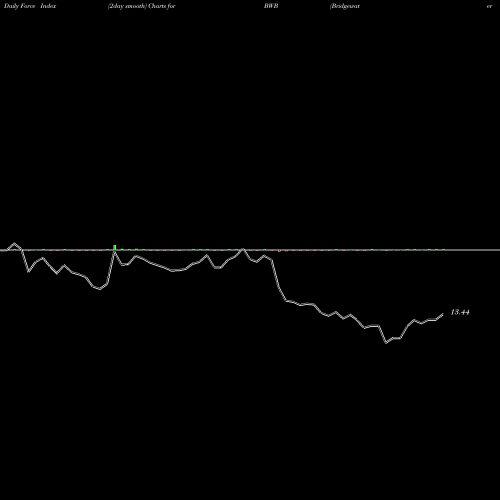Click the BWB ticker symbol text
This screenshot has height=500, width=500.
click(x=271, y=6)
